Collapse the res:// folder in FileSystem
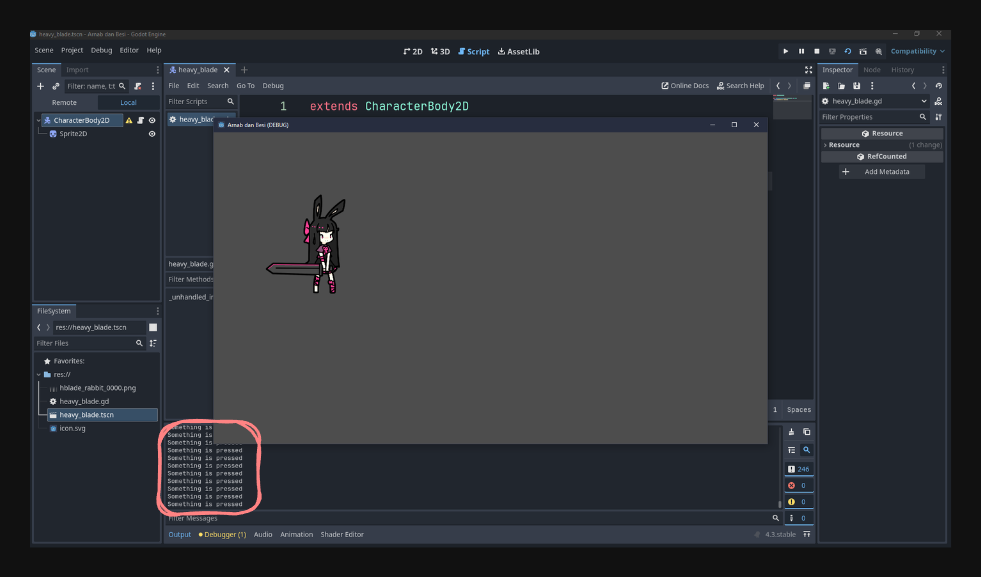This screenshot has height=577, width=981. (39, 374)
